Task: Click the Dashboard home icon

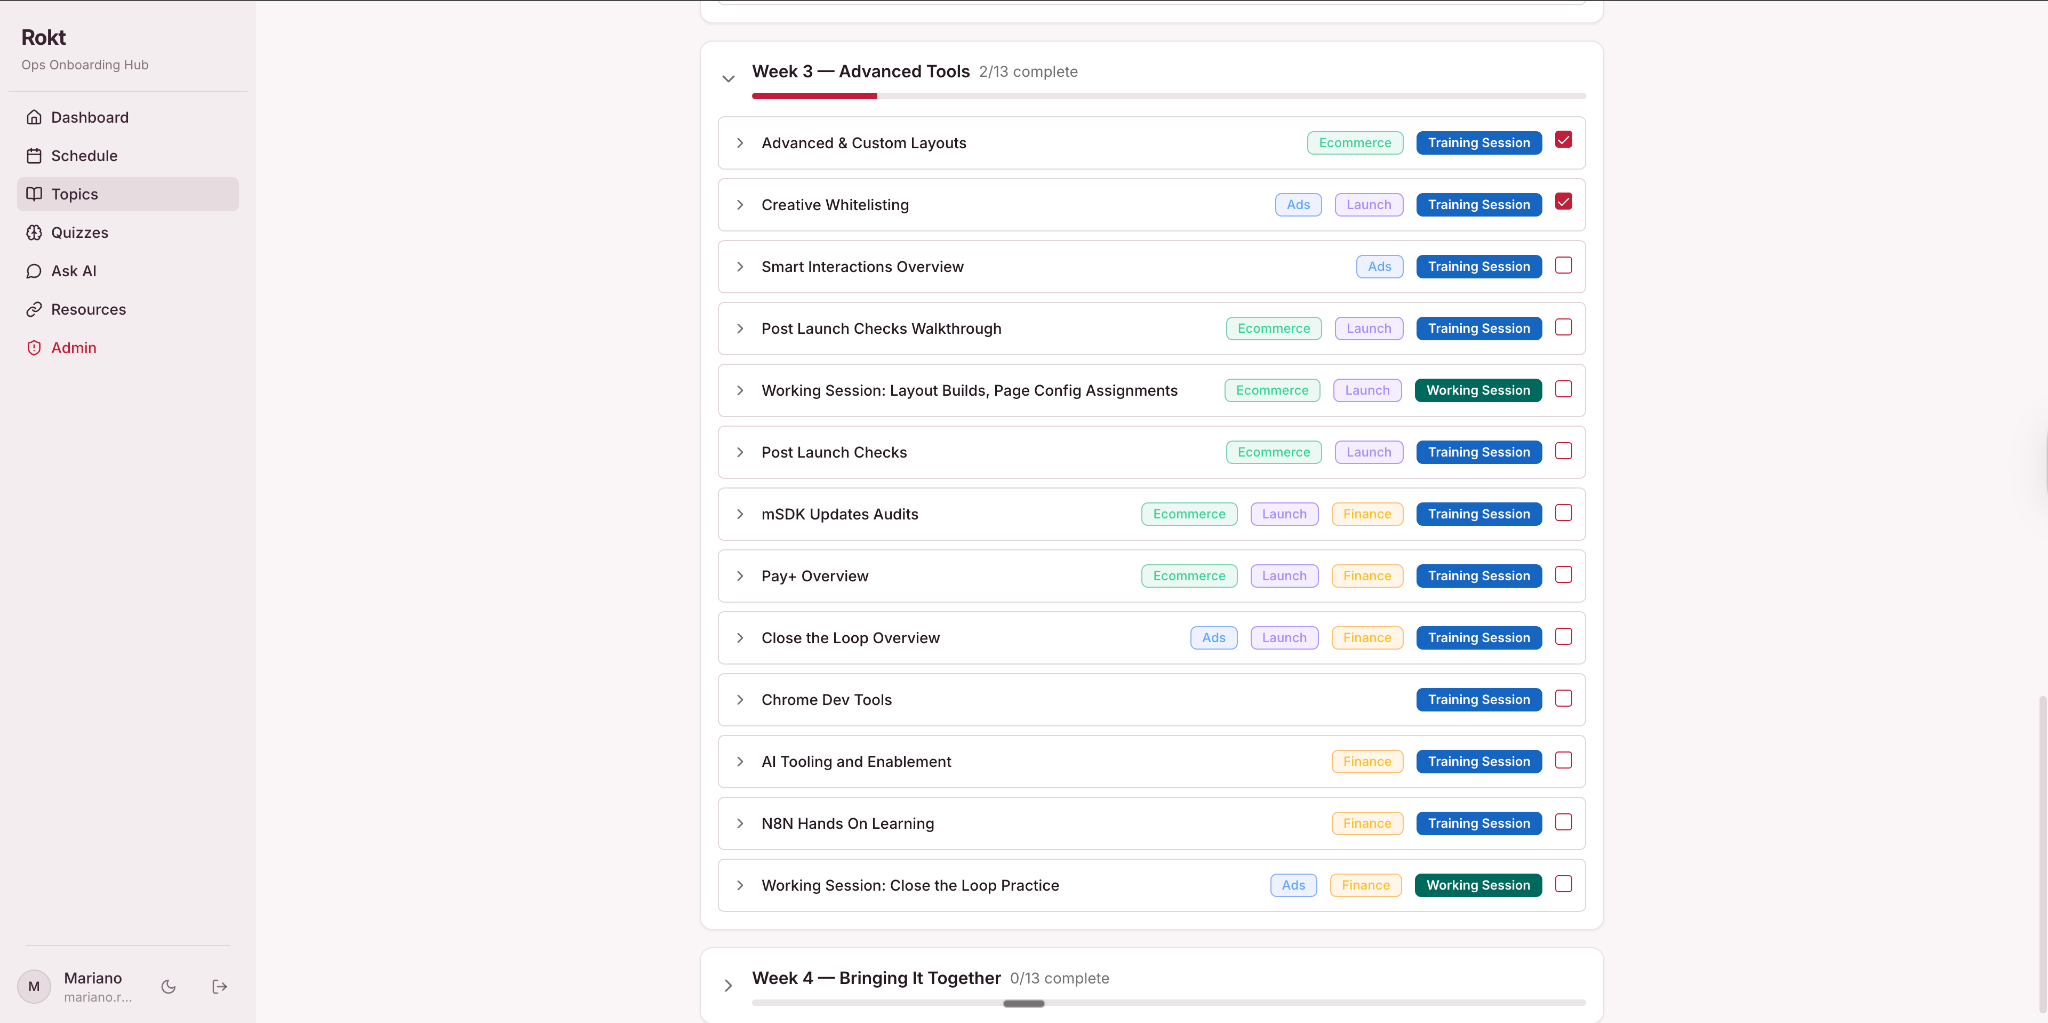Action: coord(34,117)
